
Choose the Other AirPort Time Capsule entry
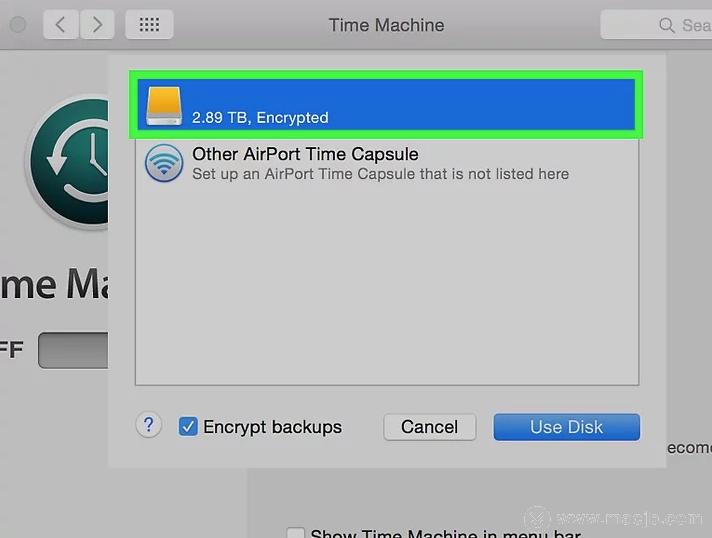[x=305, y=154]
